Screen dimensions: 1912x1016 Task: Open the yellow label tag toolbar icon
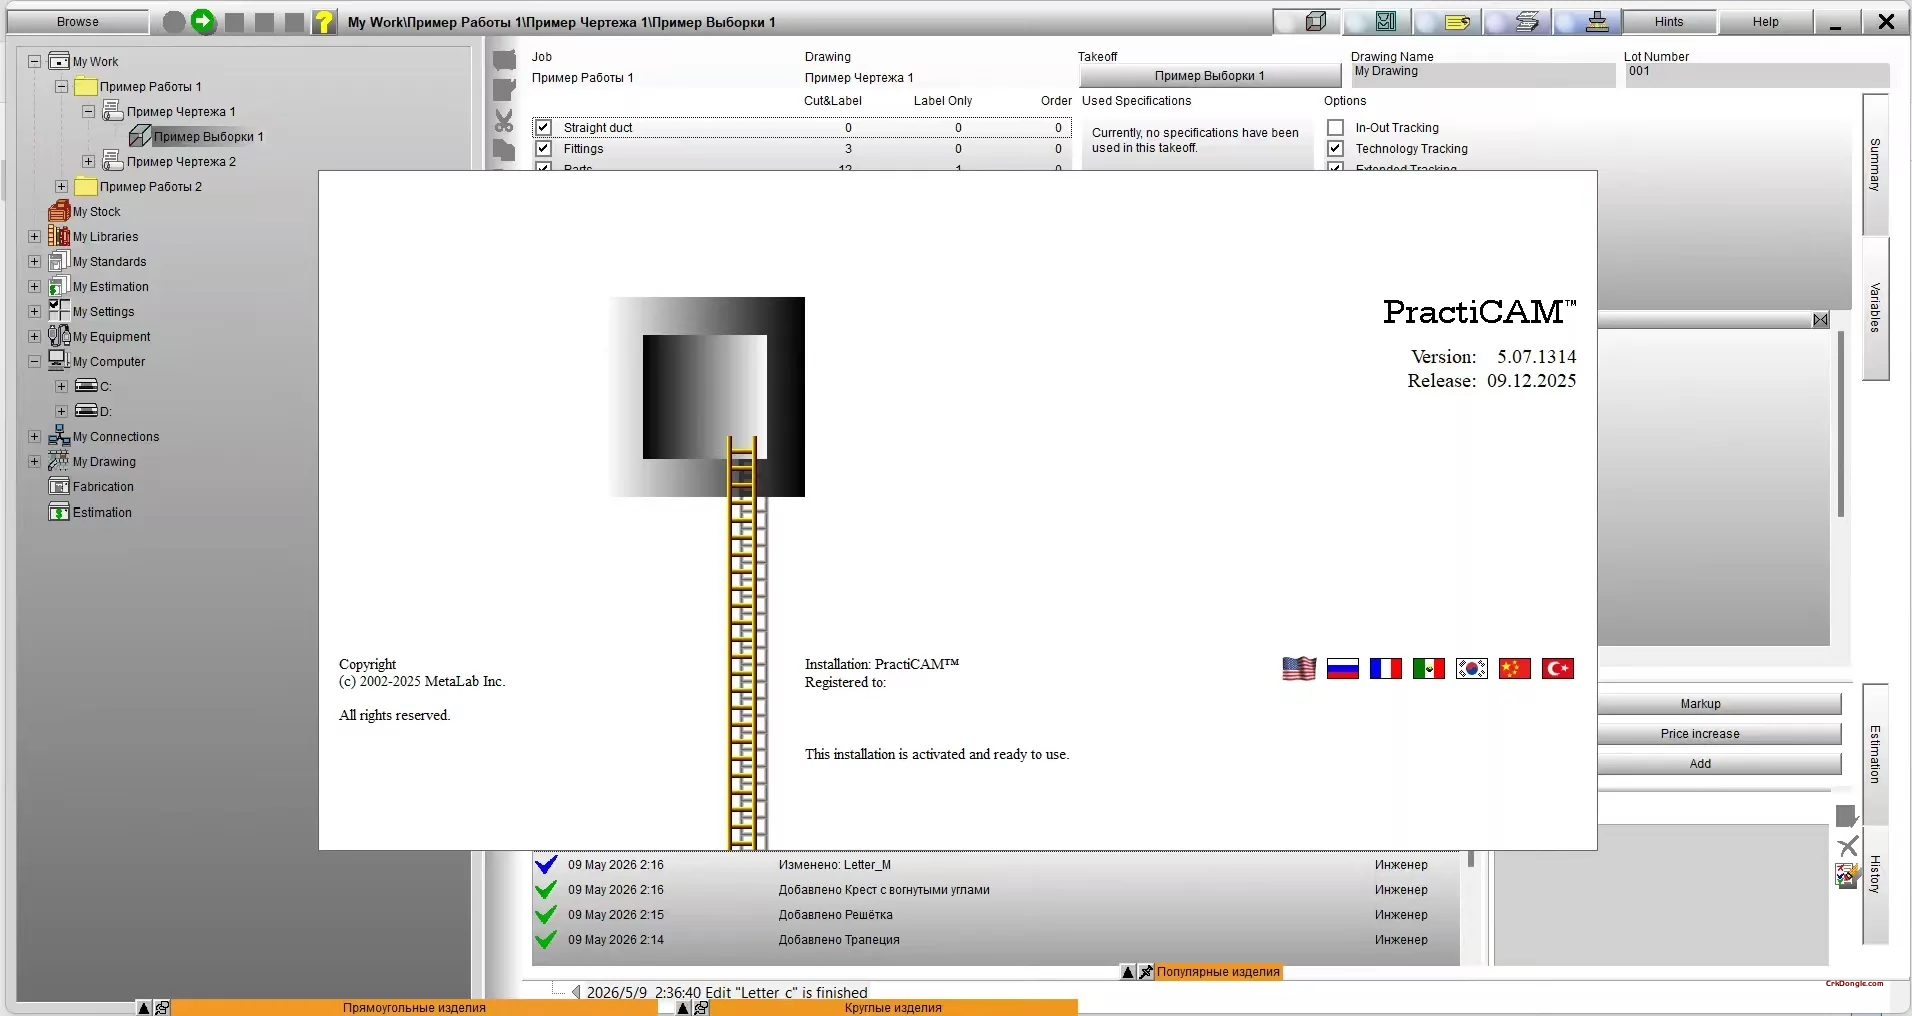point(1457,21)
